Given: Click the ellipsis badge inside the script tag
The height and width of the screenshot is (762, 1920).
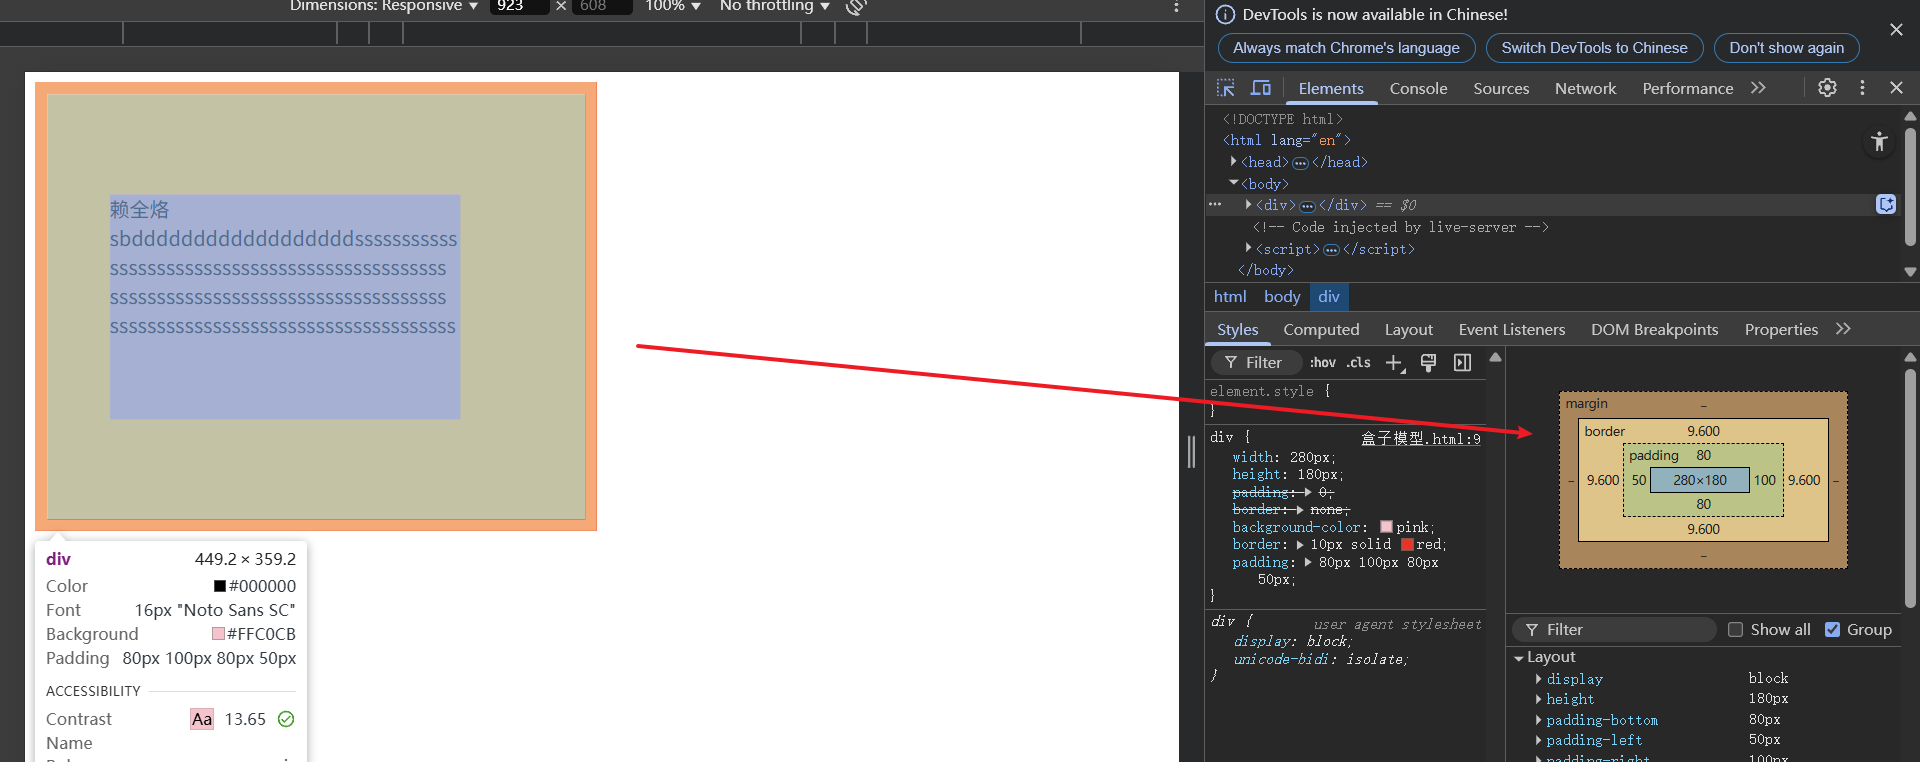Looking at the screenshot, I should 1331,250.
